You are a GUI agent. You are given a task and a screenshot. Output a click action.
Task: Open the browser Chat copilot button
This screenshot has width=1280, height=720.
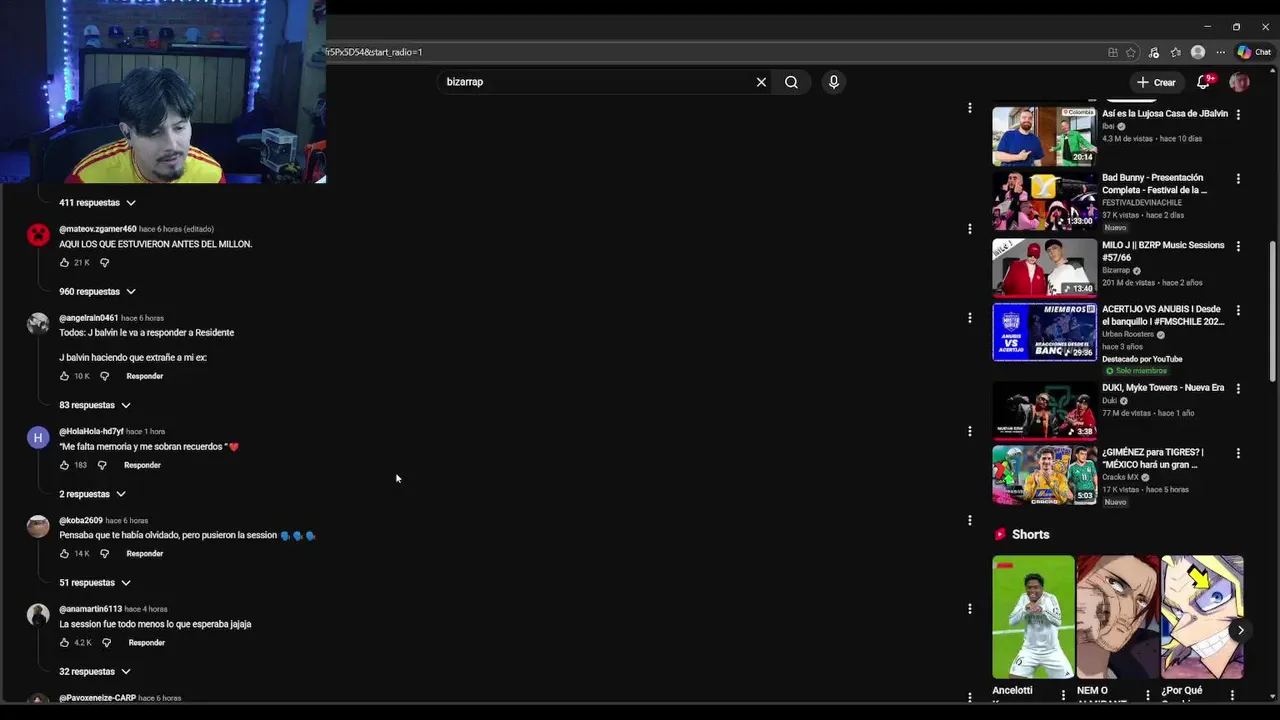click(1254, 52)
